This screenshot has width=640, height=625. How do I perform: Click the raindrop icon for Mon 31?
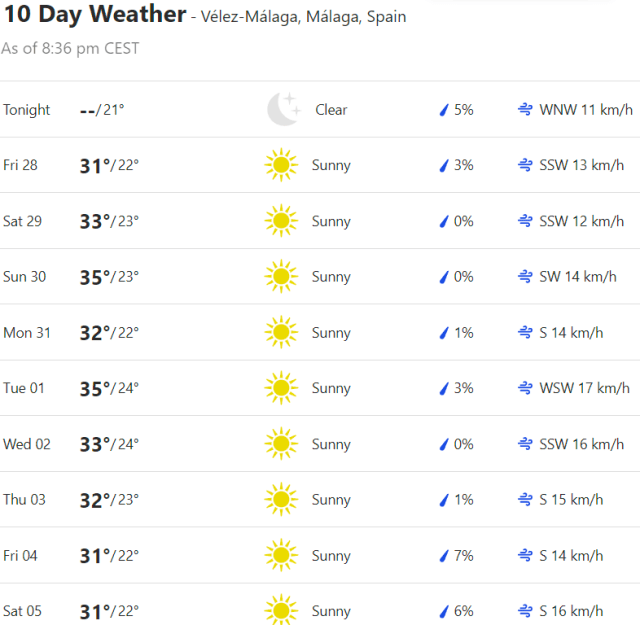444,333
